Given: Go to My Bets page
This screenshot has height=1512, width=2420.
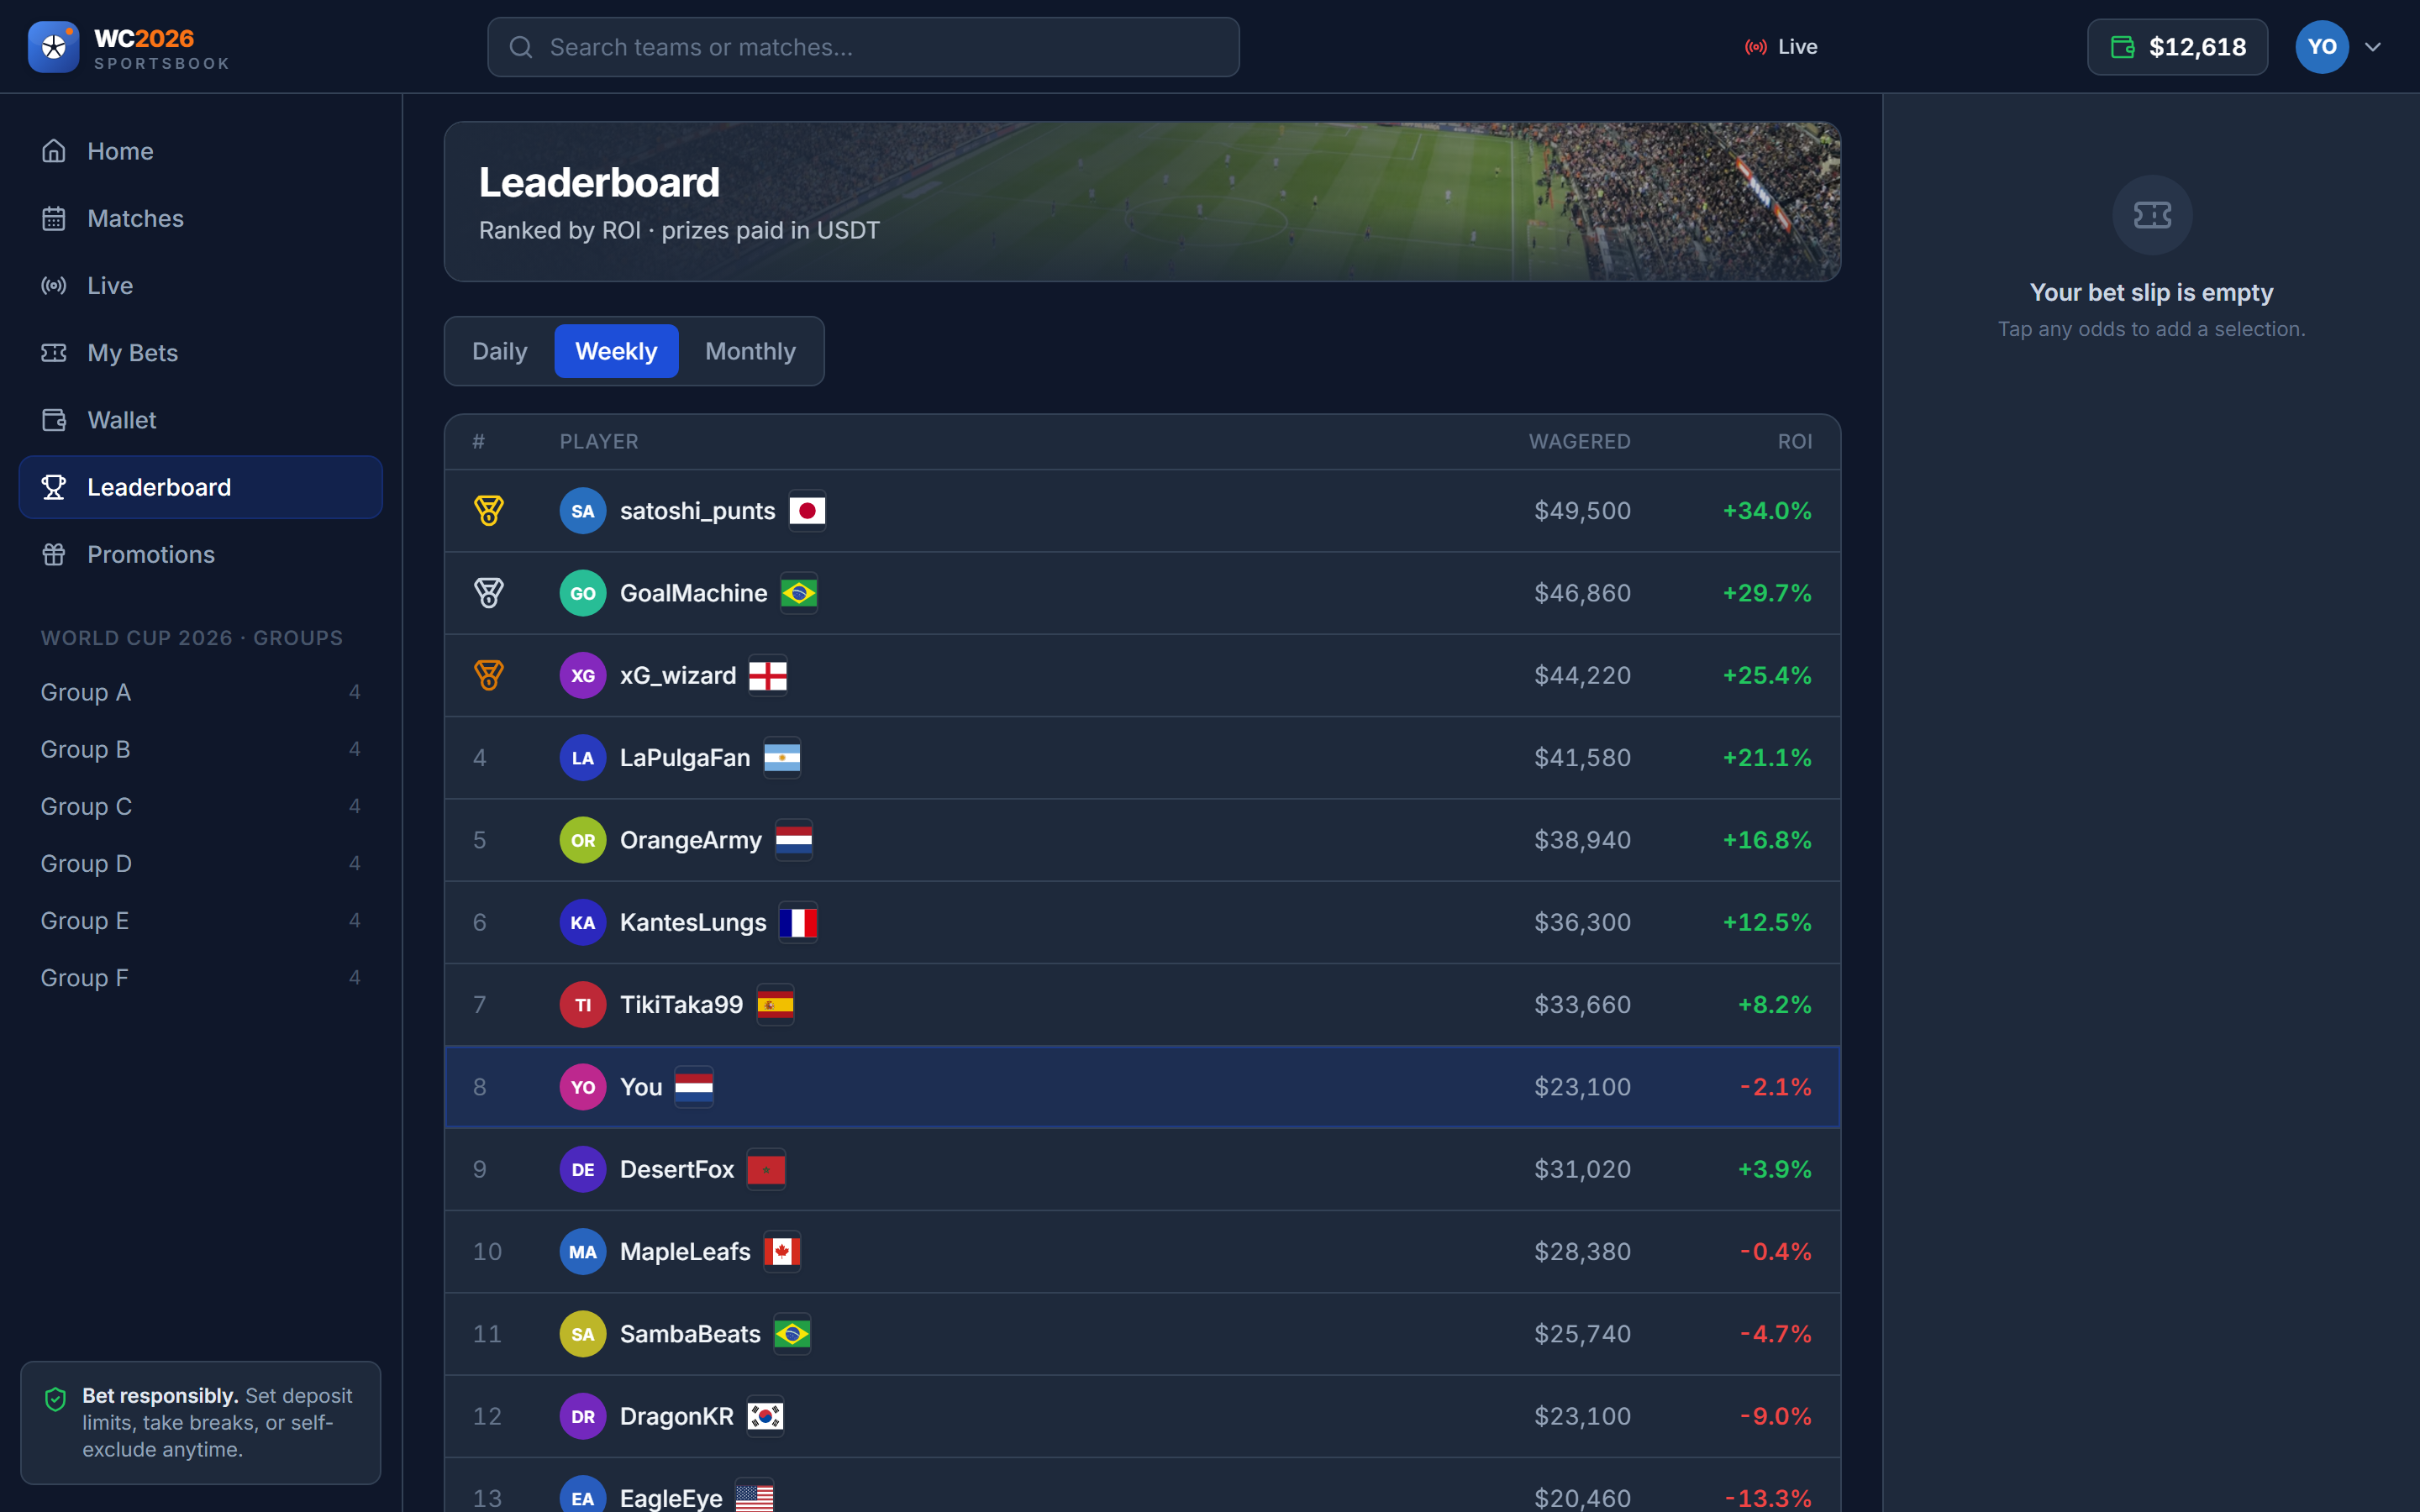Looking at the screenshot, I should pos(201,353).
